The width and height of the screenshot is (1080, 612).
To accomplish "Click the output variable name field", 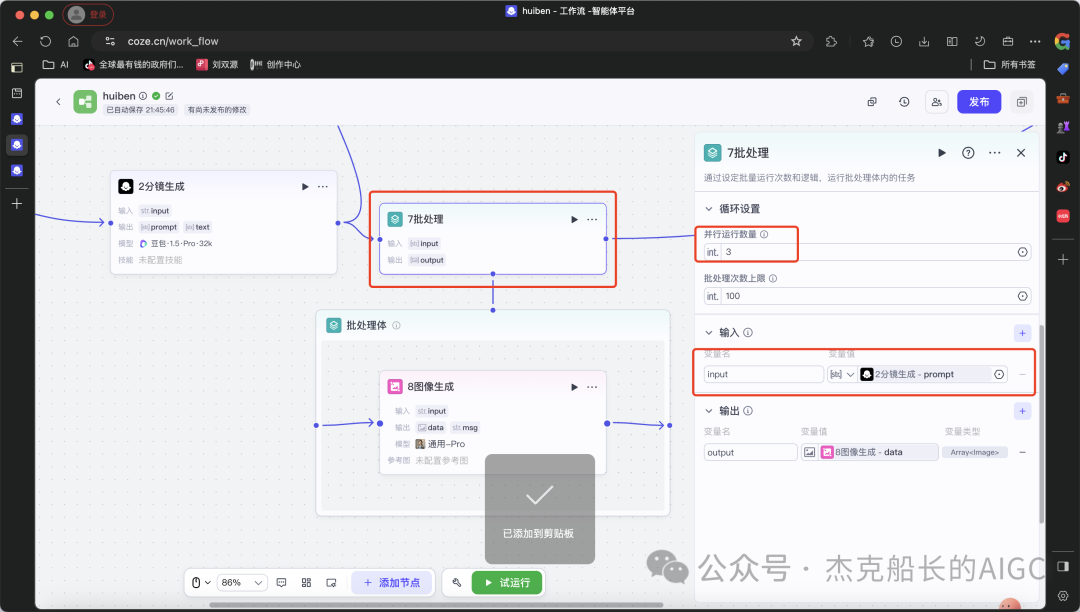I will [750, 452].
